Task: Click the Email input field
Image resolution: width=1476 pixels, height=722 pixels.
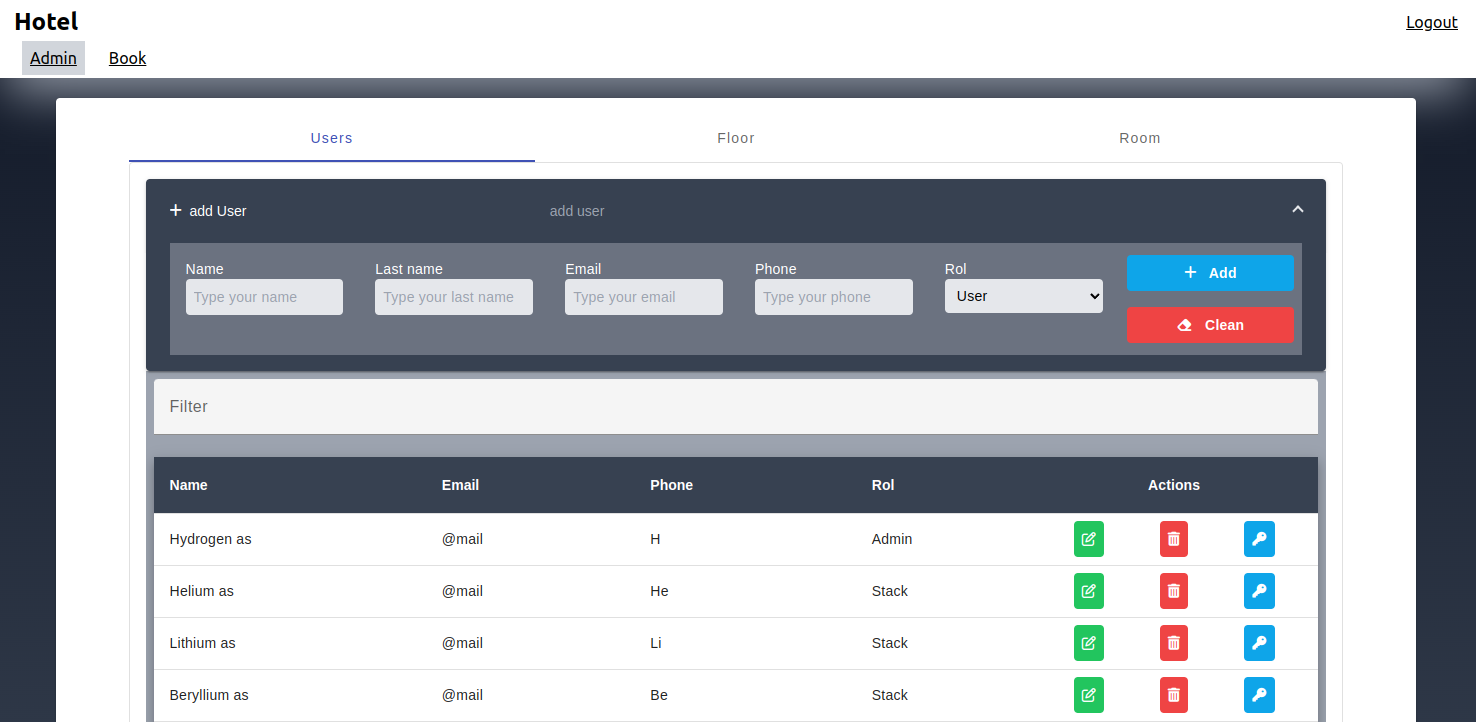Action: (643, 297)
